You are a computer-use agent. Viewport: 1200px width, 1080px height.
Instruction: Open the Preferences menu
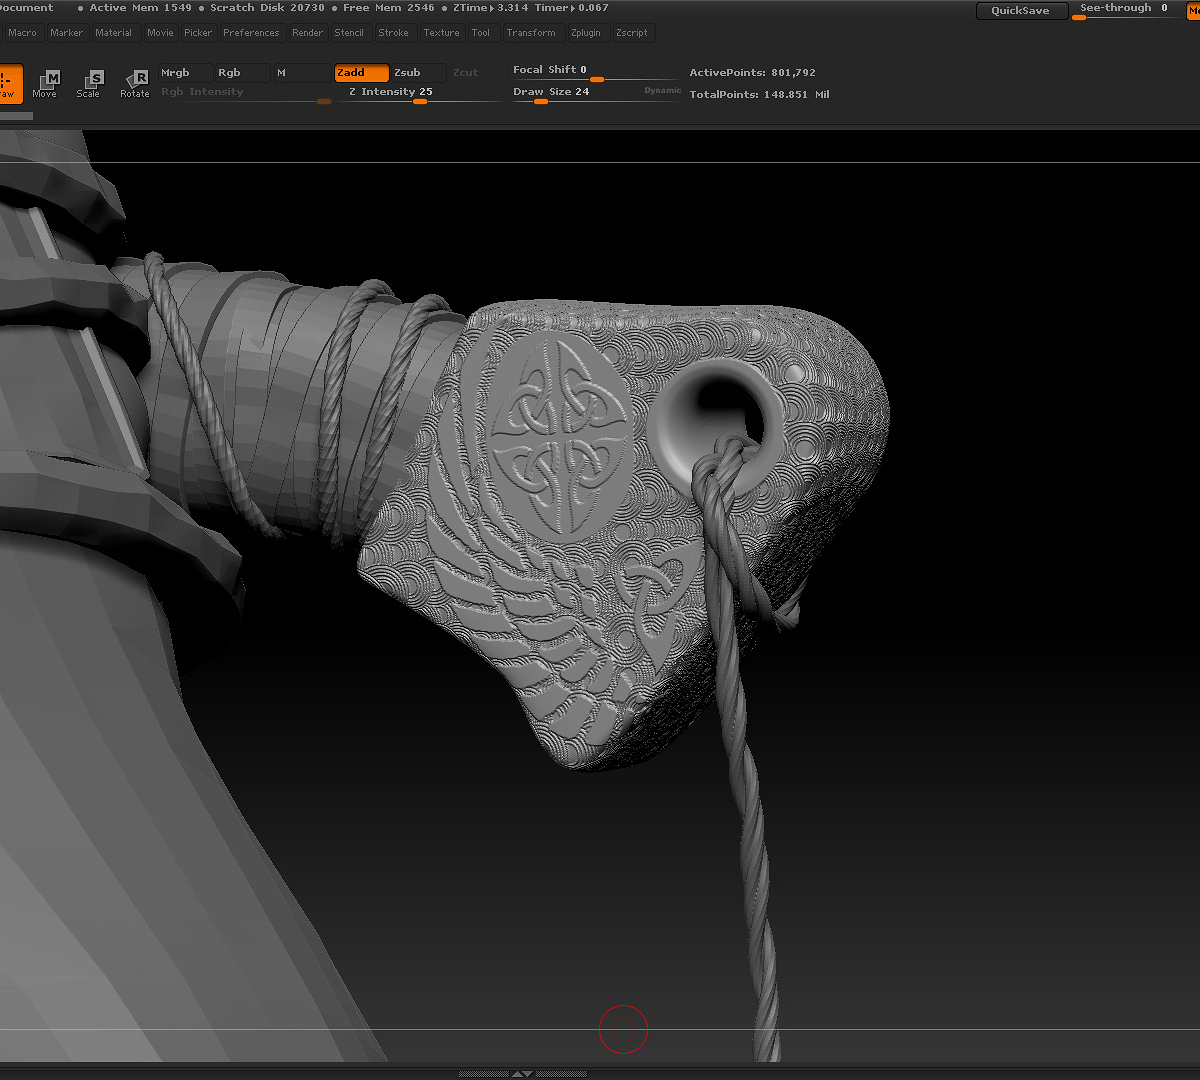tap(251, 33)
